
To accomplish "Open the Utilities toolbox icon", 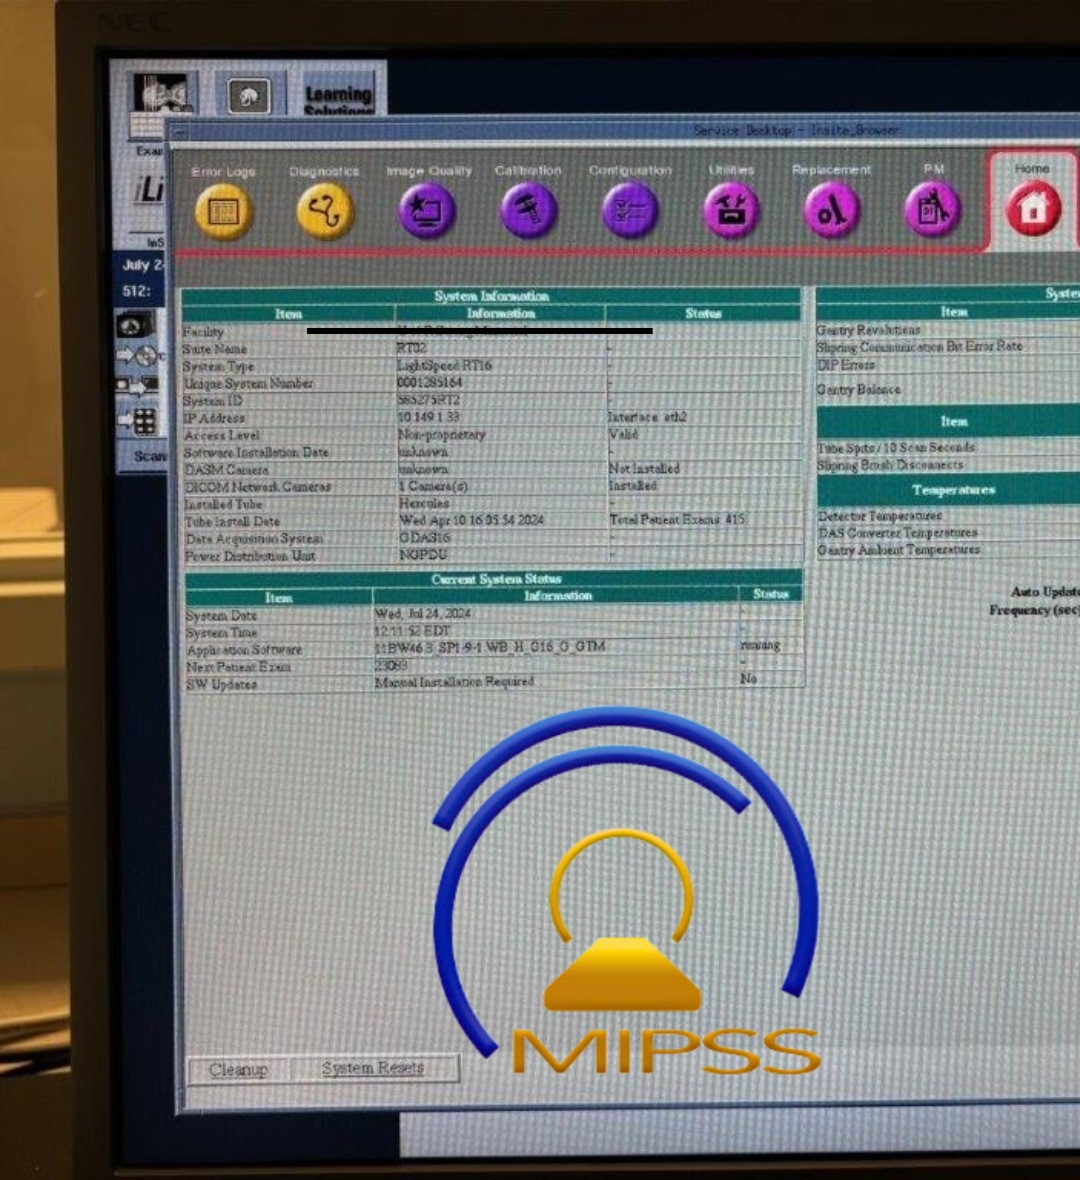I will click(x=731, y=211).
